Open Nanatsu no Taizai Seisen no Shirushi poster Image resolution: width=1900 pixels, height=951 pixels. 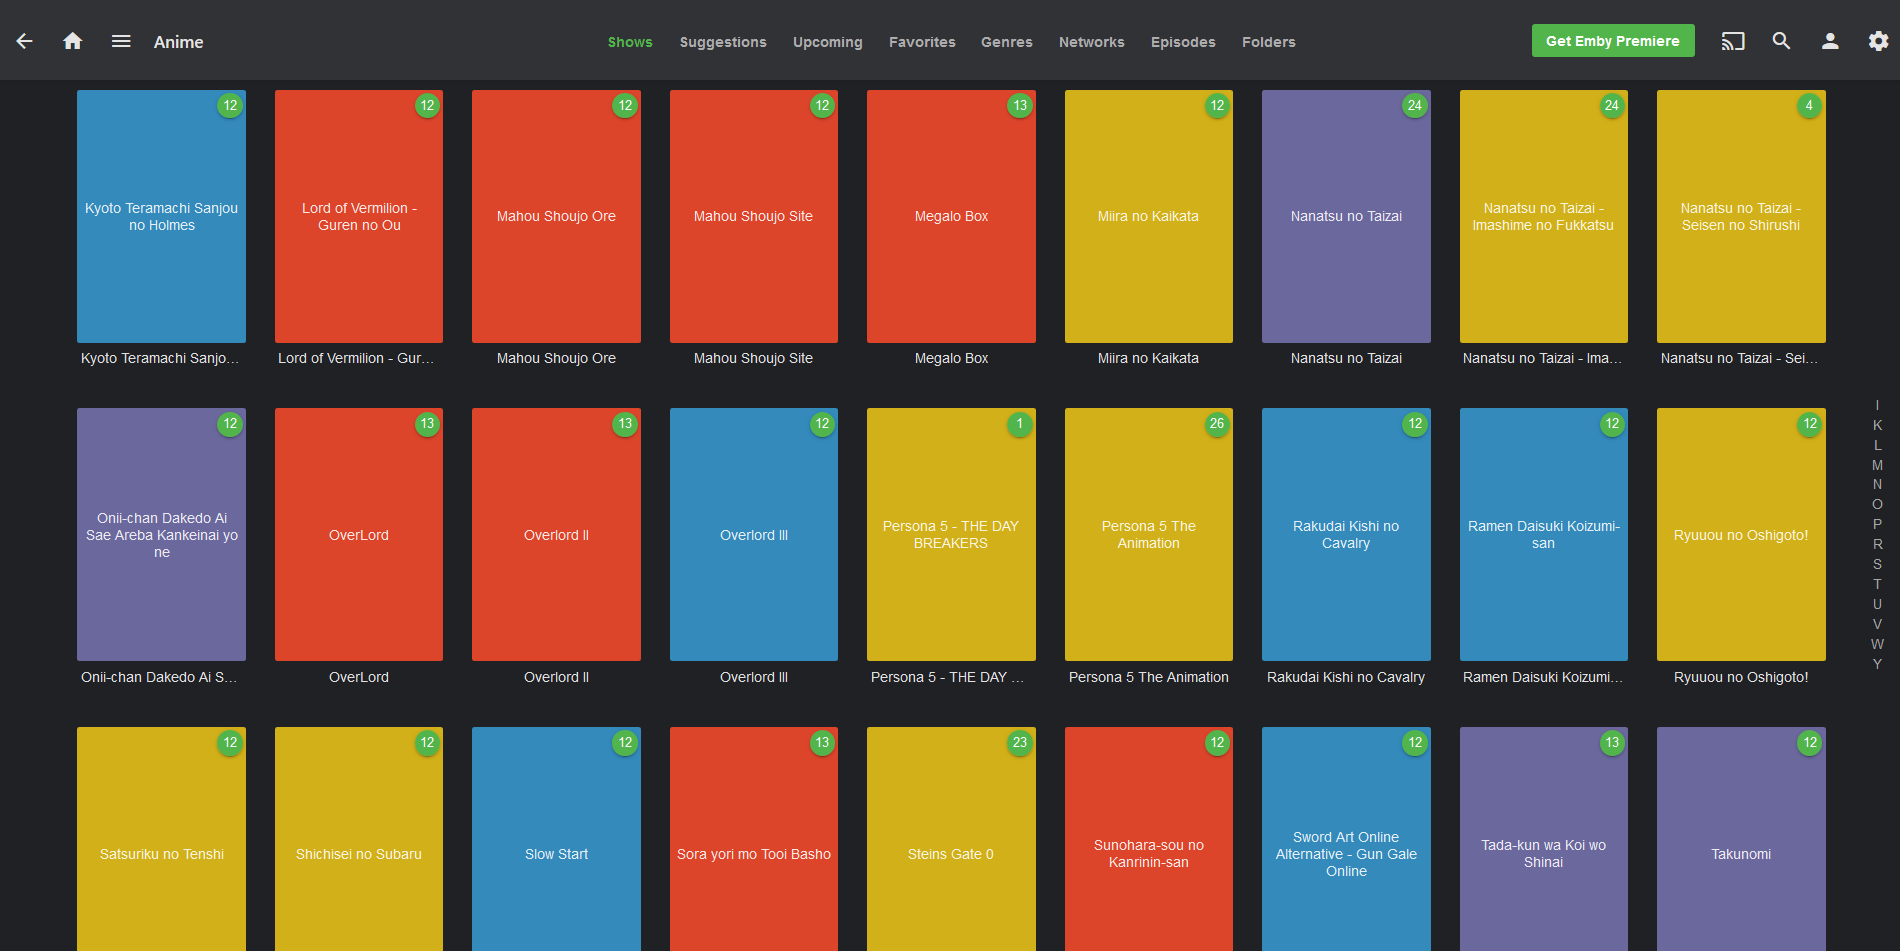click(1741, 216)
